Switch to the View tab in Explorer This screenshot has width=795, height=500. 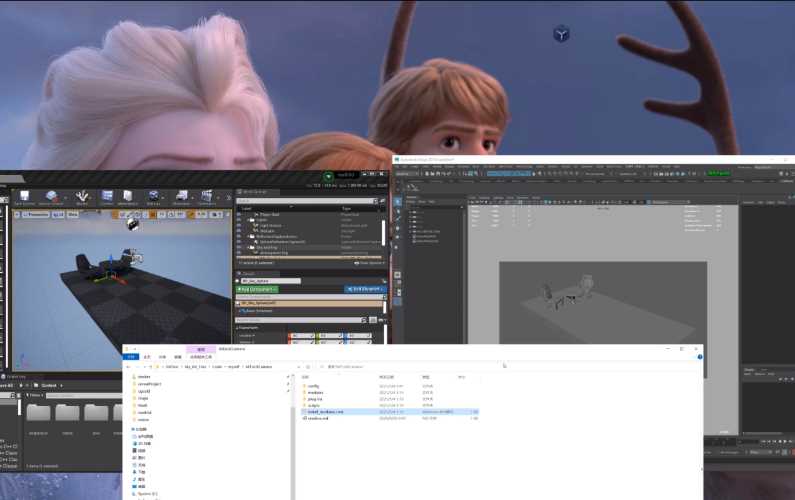tap(177, 357)
